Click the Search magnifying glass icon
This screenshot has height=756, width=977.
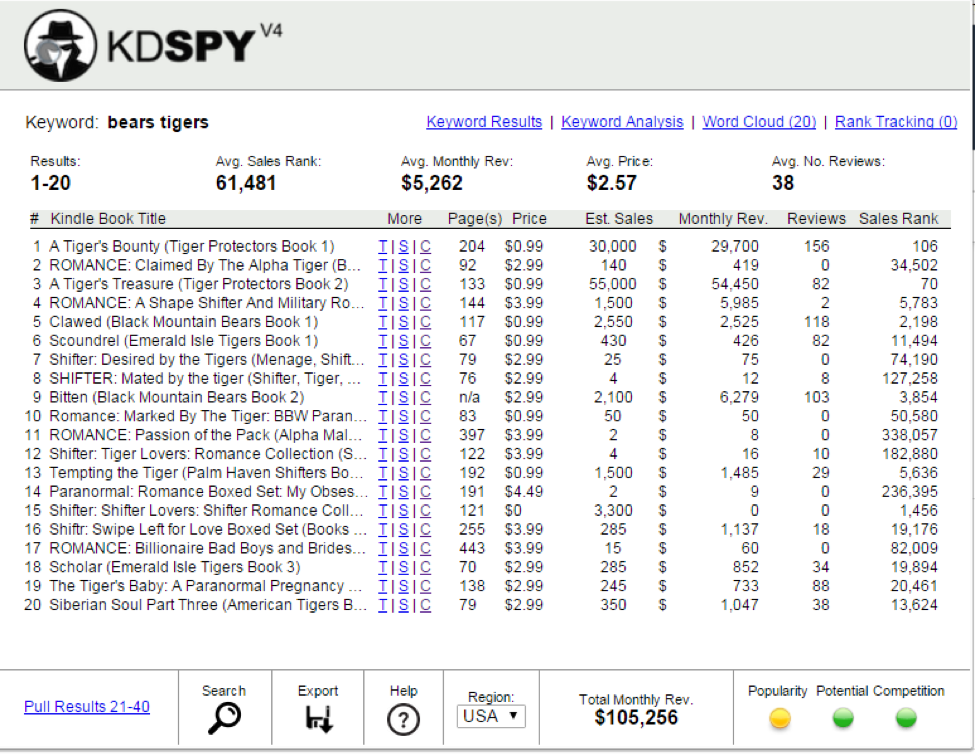coord(224,719)
